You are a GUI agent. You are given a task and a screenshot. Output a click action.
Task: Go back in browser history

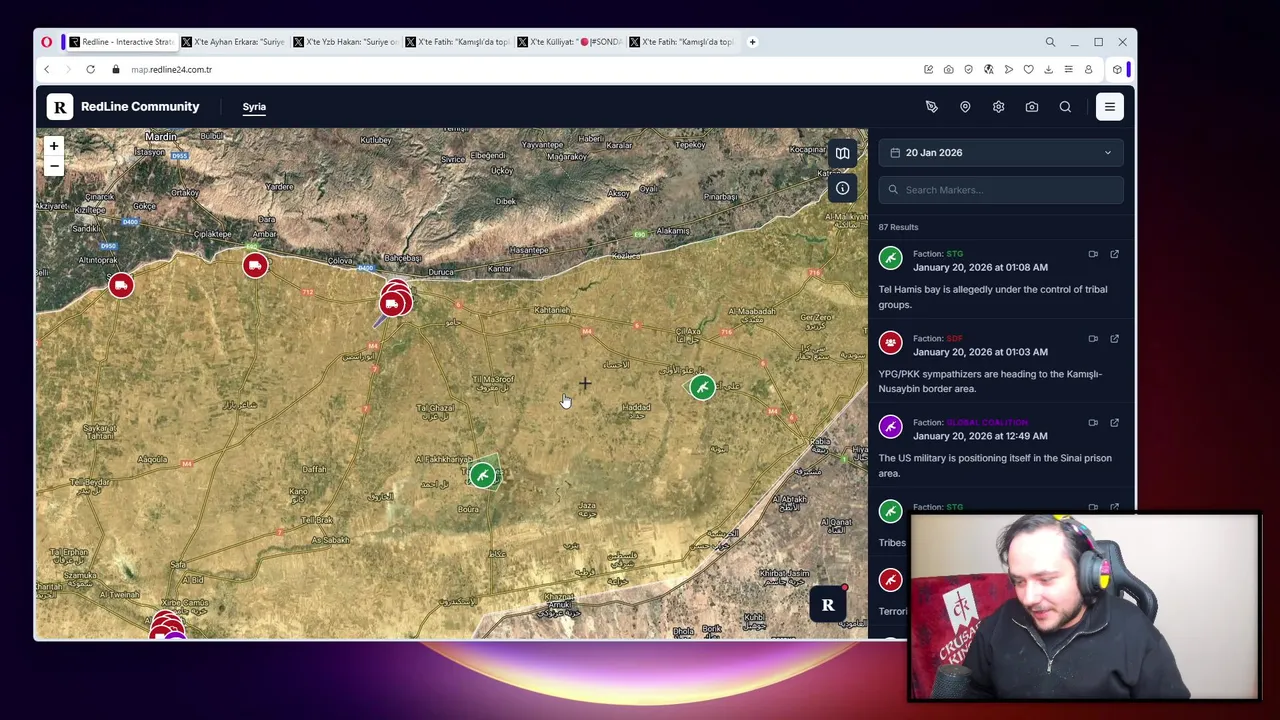pyautogui.click(x=46, y=70)
